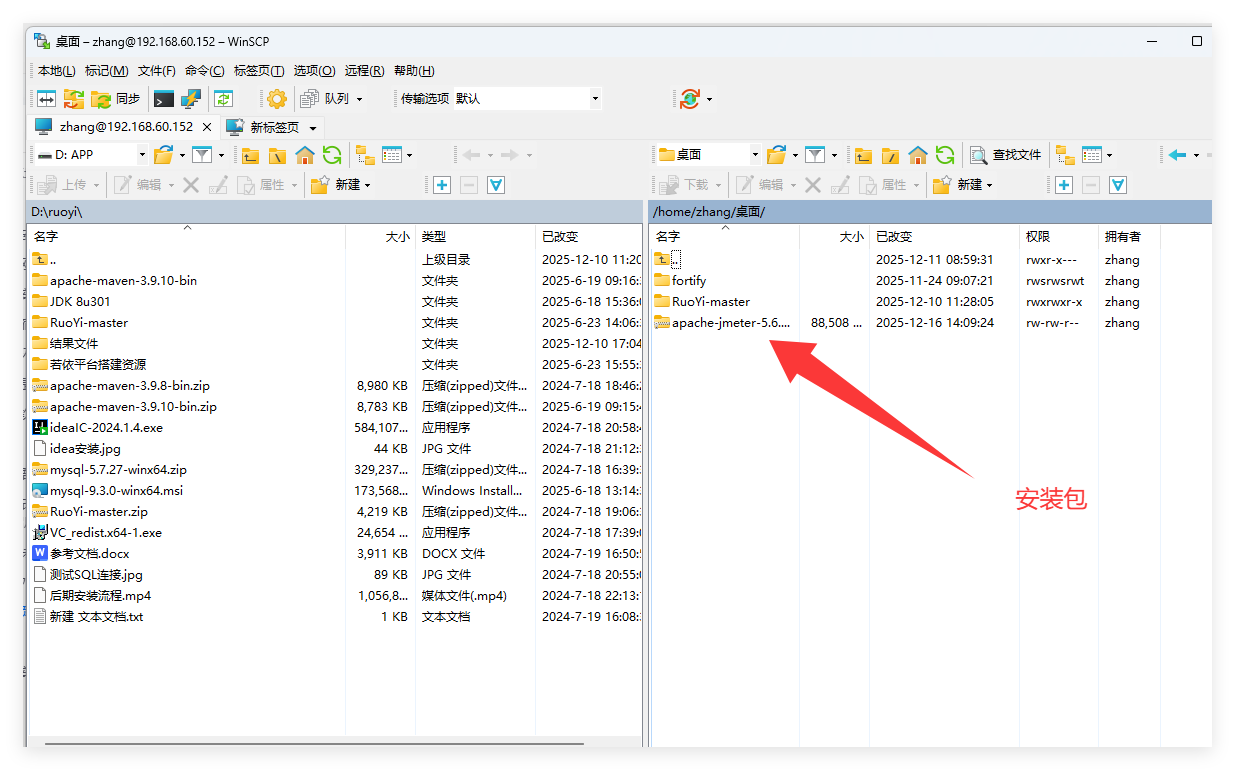Refresh the local panel
The width and height of the screenshot is (1235, 770).
pos(332,155)
